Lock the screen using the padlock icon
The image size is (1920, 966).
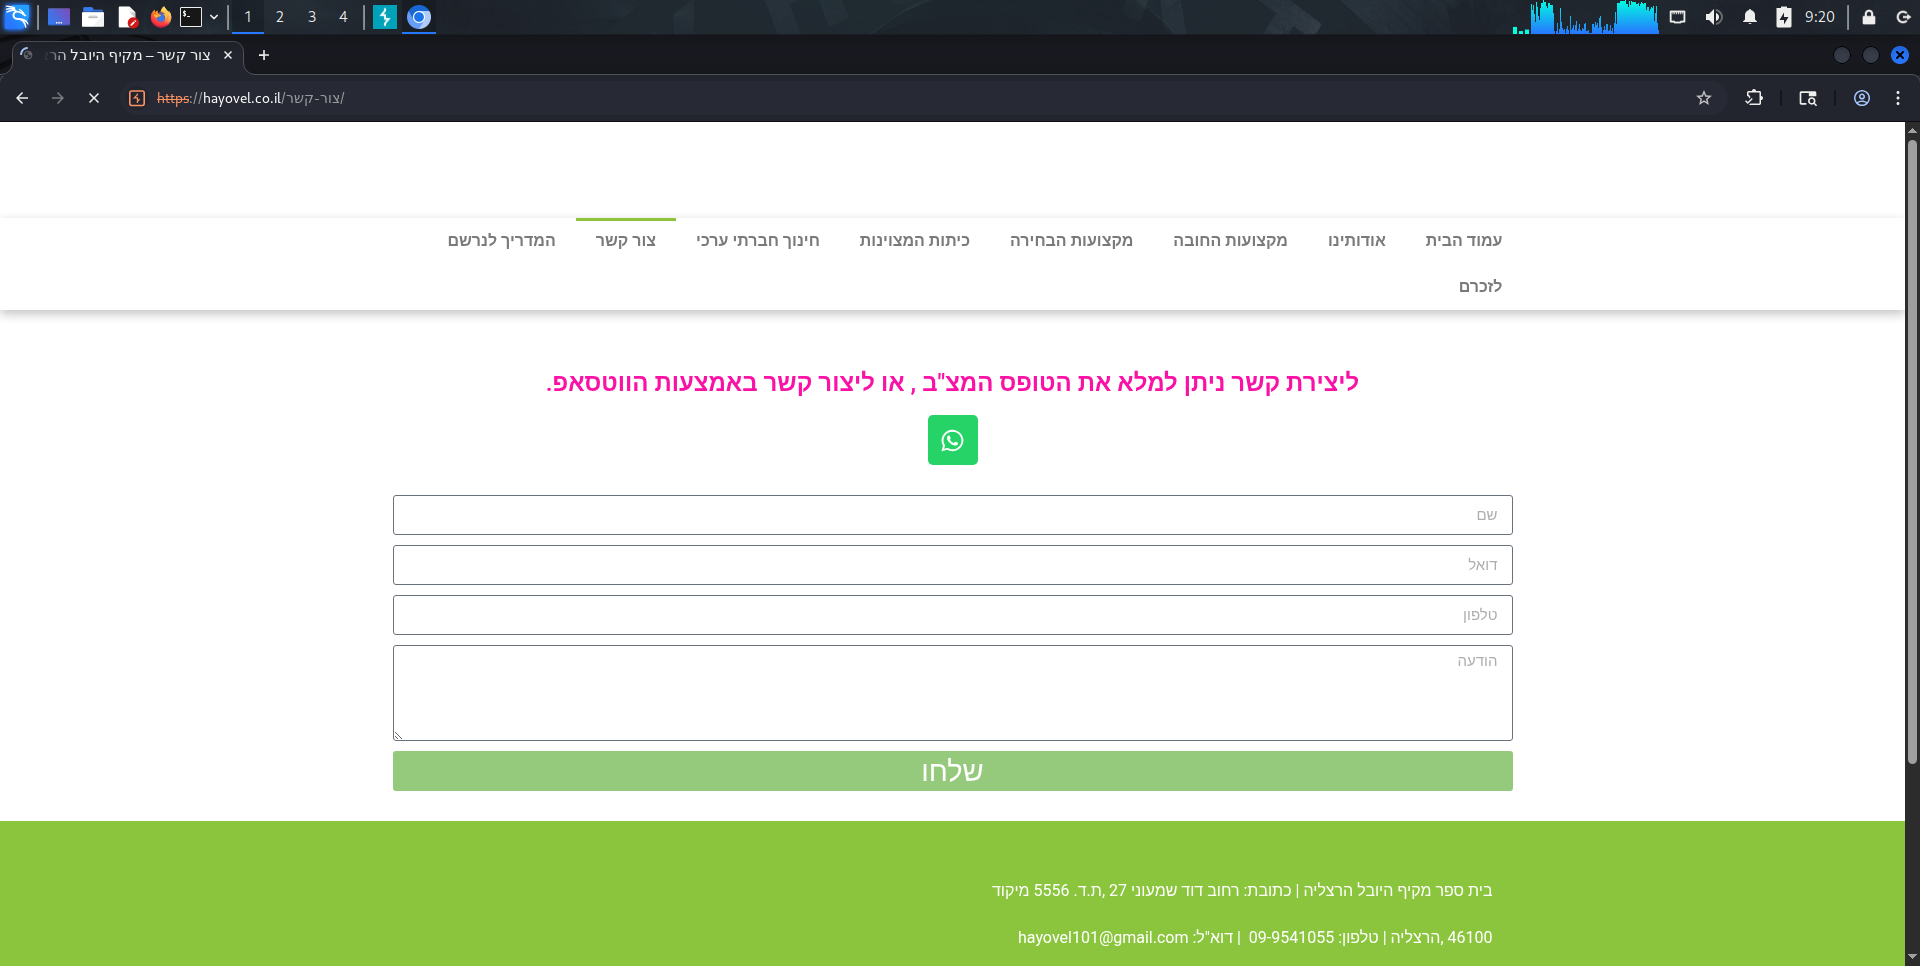1868,17
